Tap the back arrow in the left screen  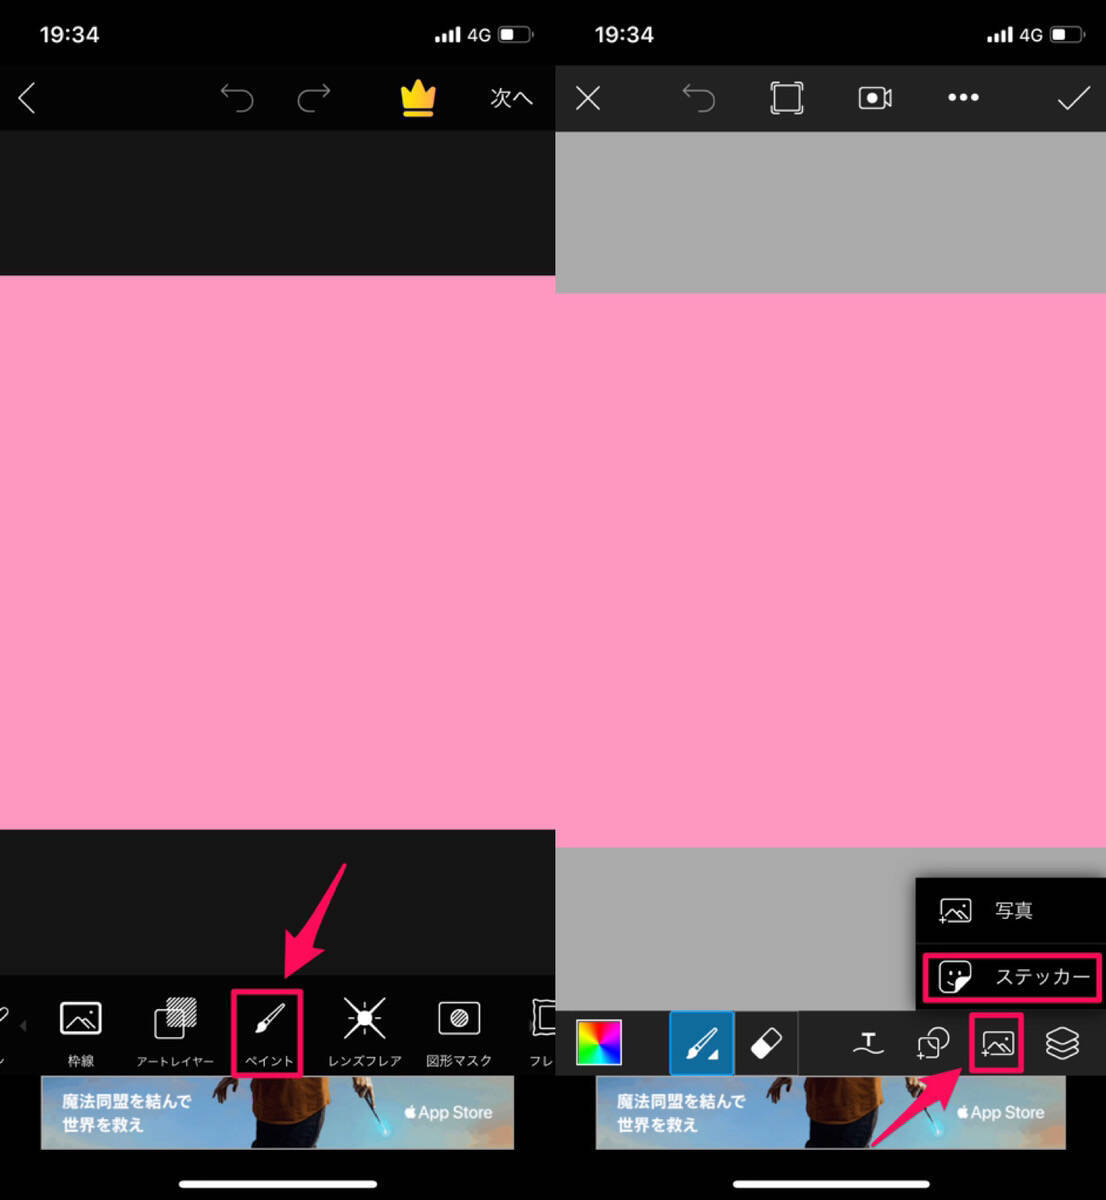(27, 98)
